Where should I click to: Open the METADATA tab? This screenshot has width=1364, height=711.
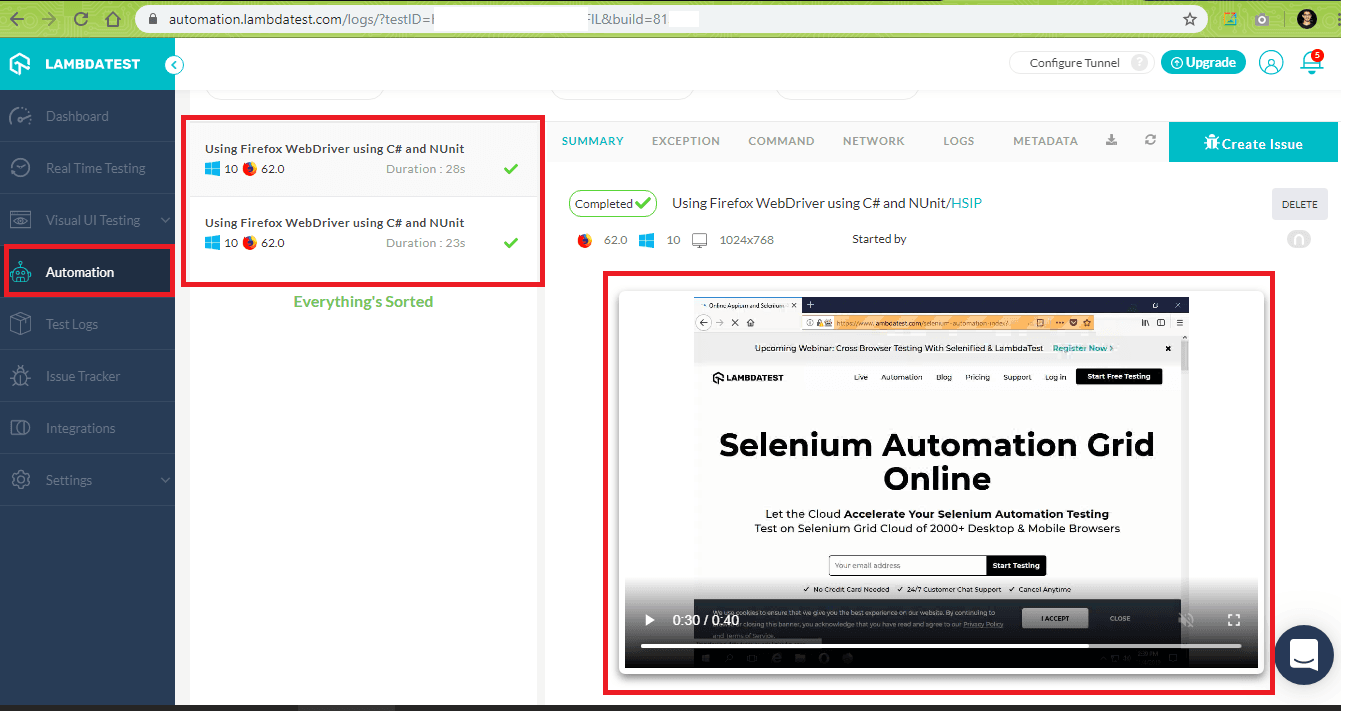[1045, 141]
